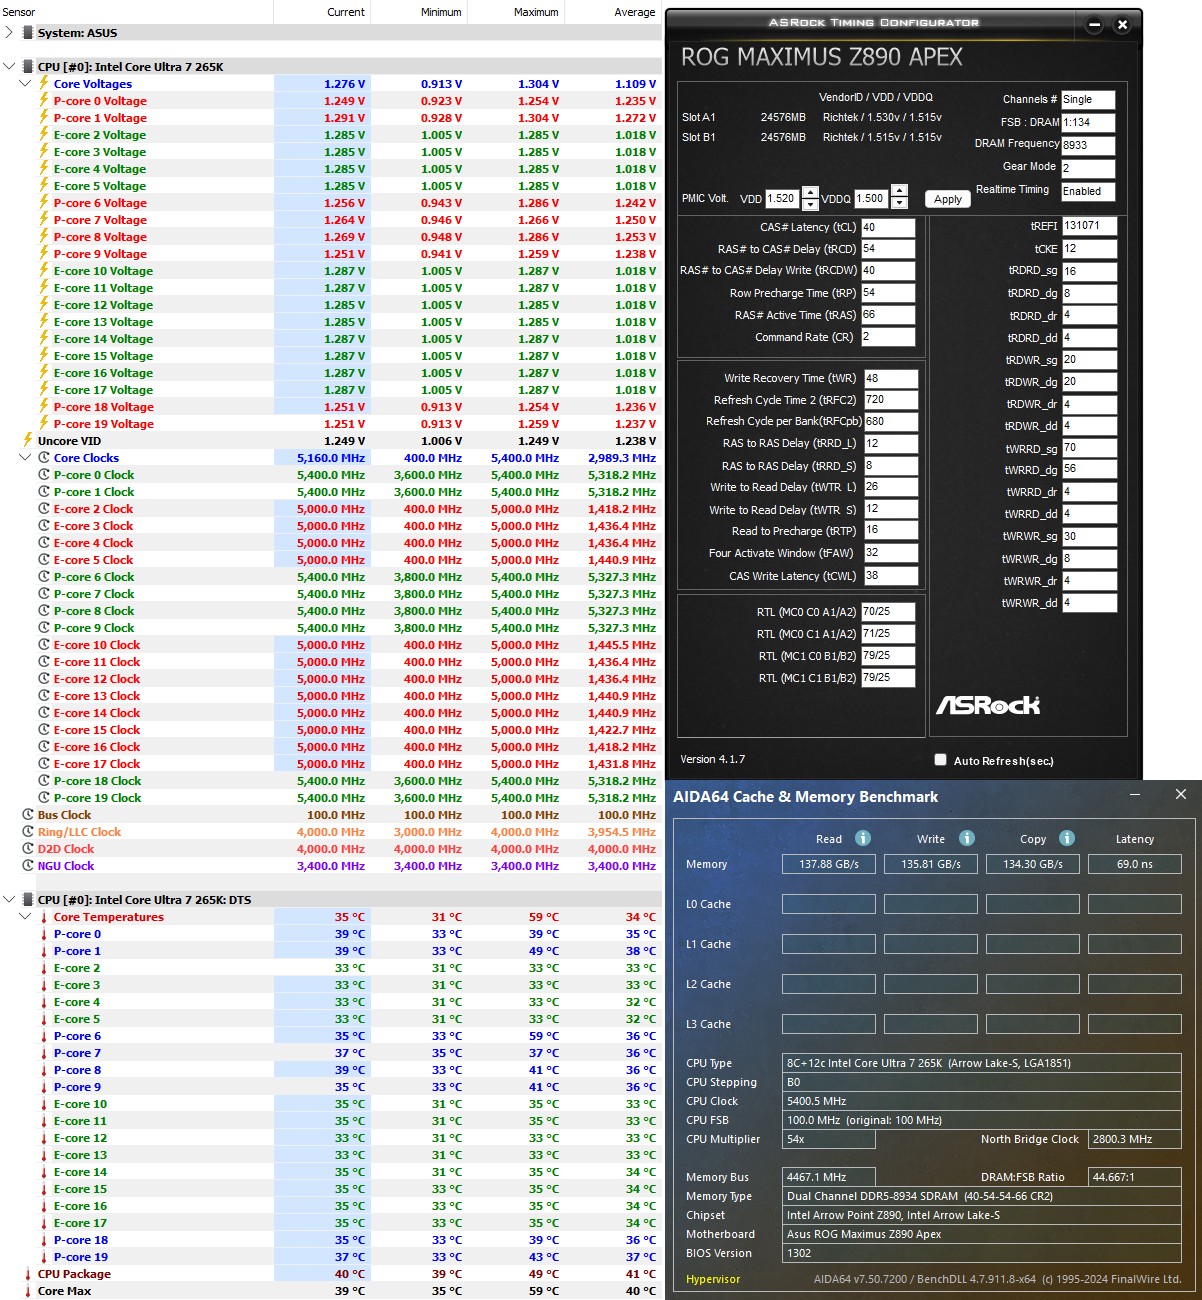The width and height of the screenshot is (1202, 1300).
Task: Click the lightning icon for P-core 0 Voltage
Action: (44, 101)
